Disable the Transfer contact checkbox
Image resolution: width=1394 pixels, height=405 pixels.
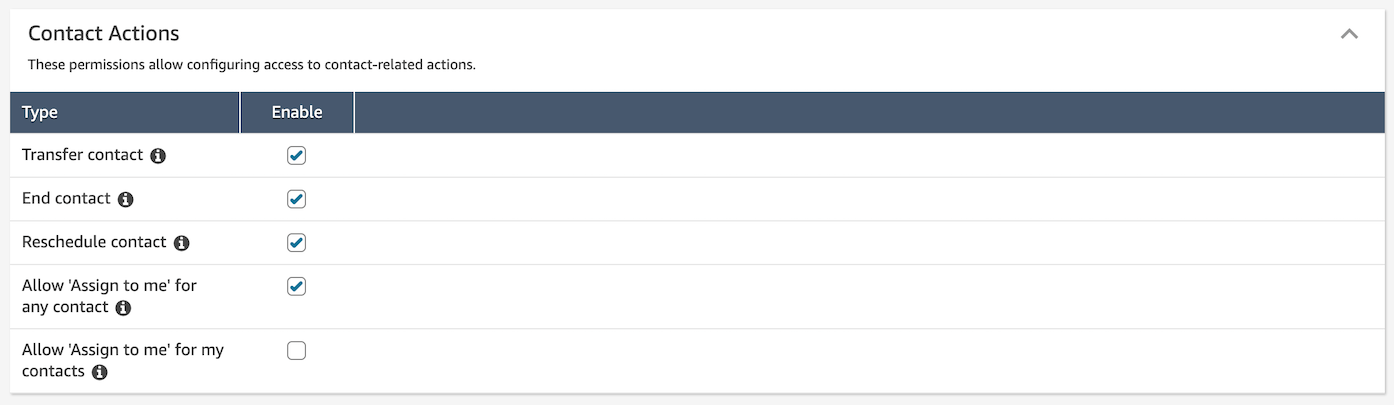296,155
